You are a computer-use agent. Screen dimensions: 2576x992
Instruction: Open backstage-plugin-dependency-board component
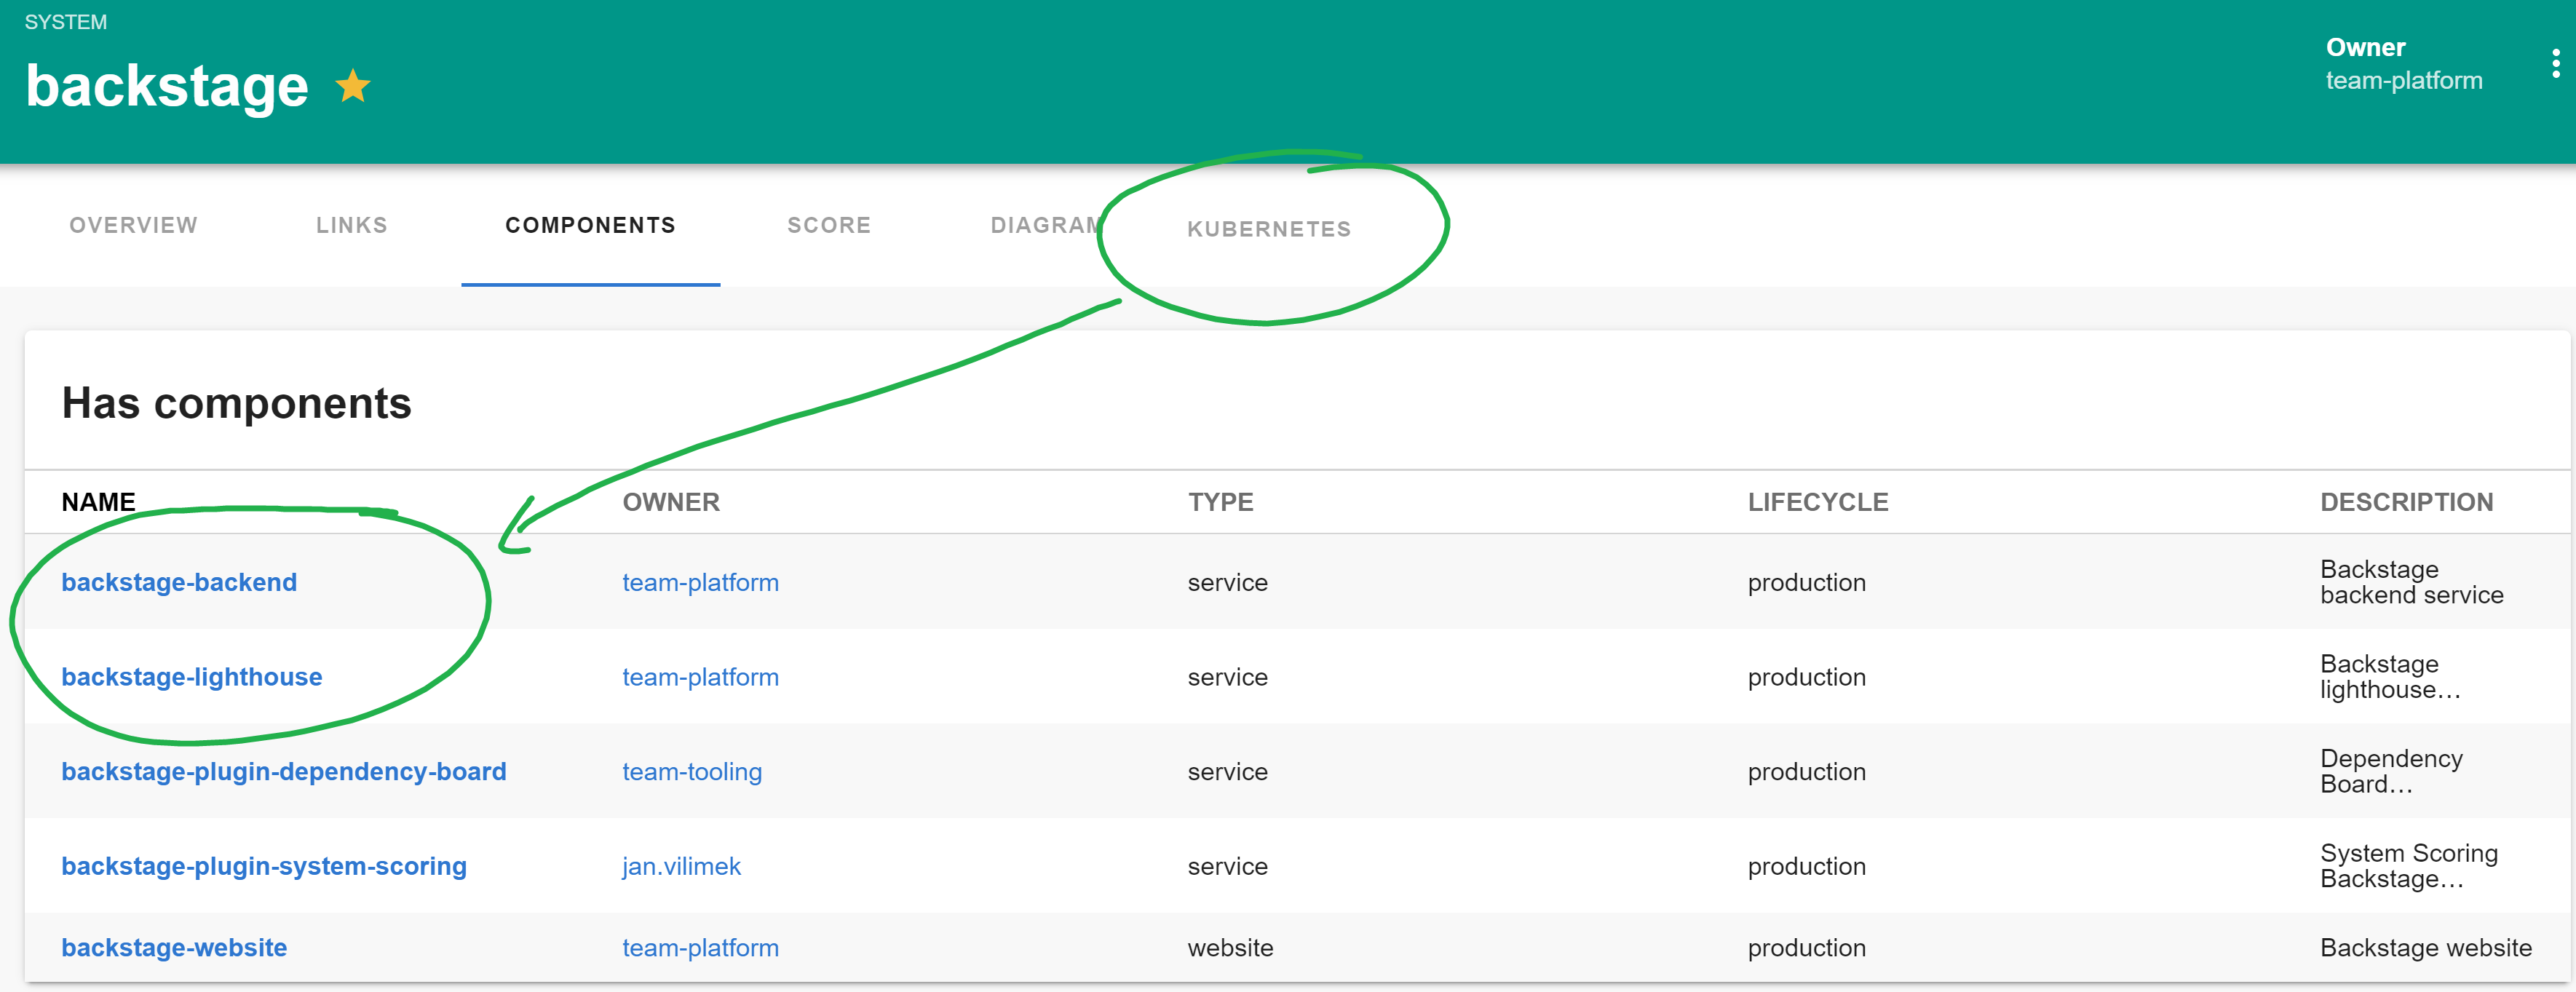283,771
